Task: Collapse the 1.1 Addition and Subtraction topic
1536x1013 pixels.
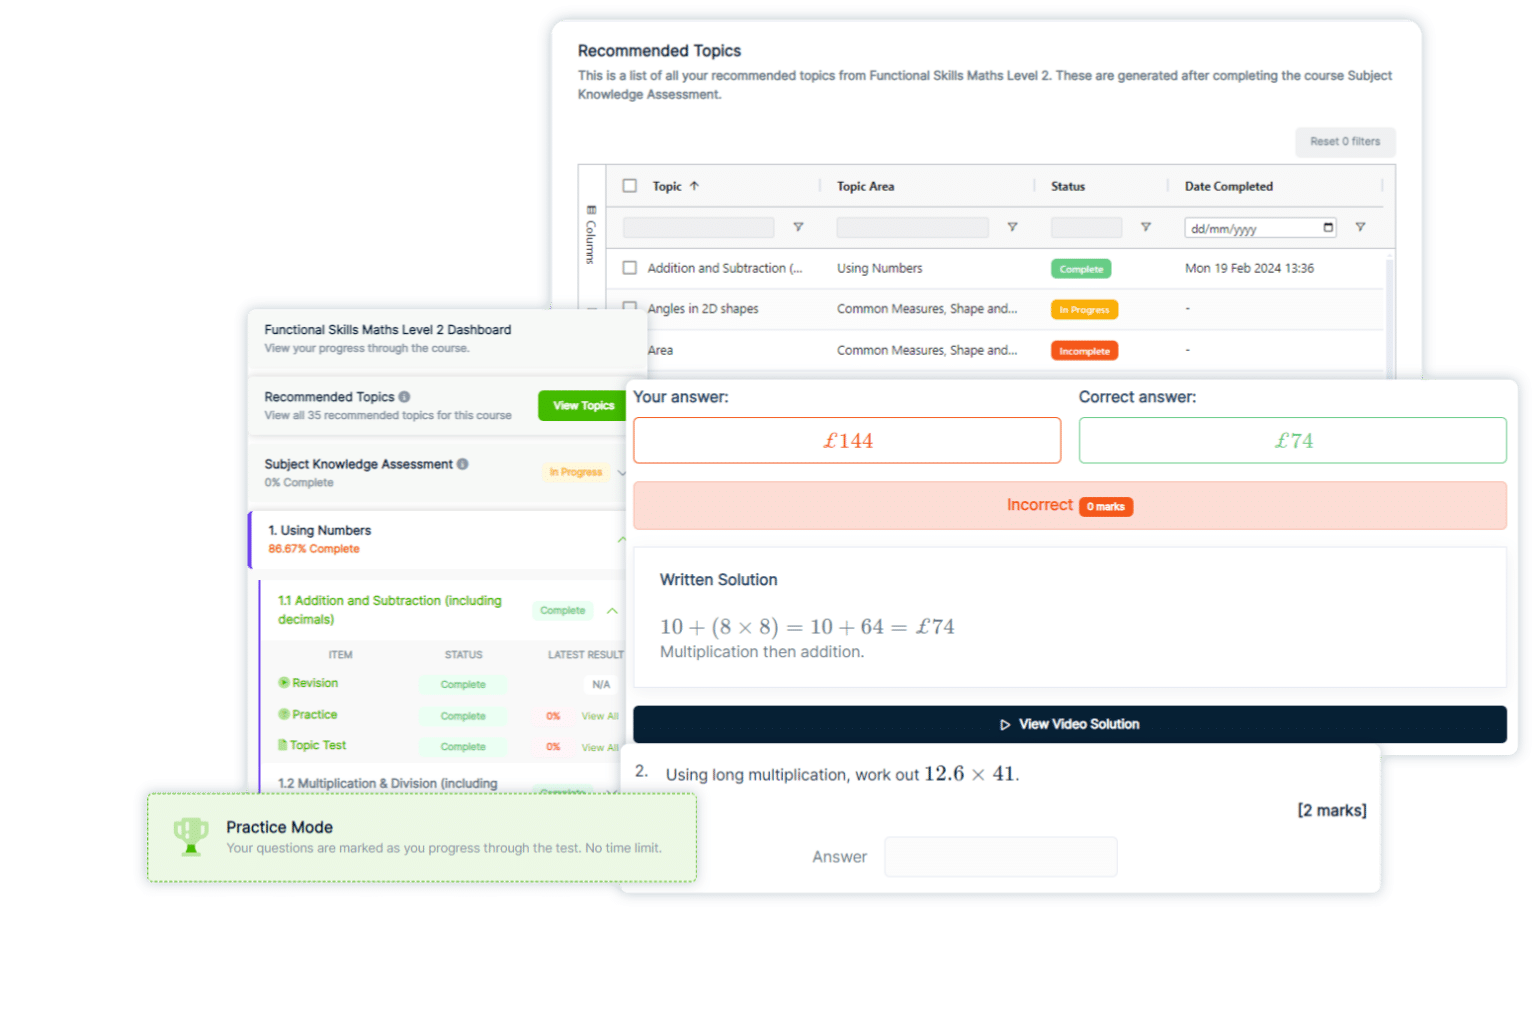Action: coord(612,610)
